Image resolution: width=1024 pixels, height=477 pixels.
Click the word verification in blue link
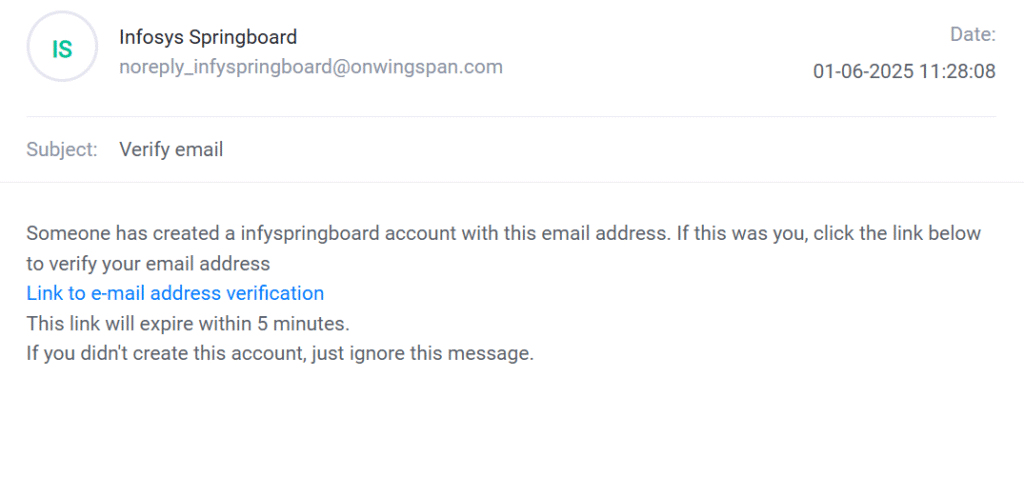pos(274,293)
